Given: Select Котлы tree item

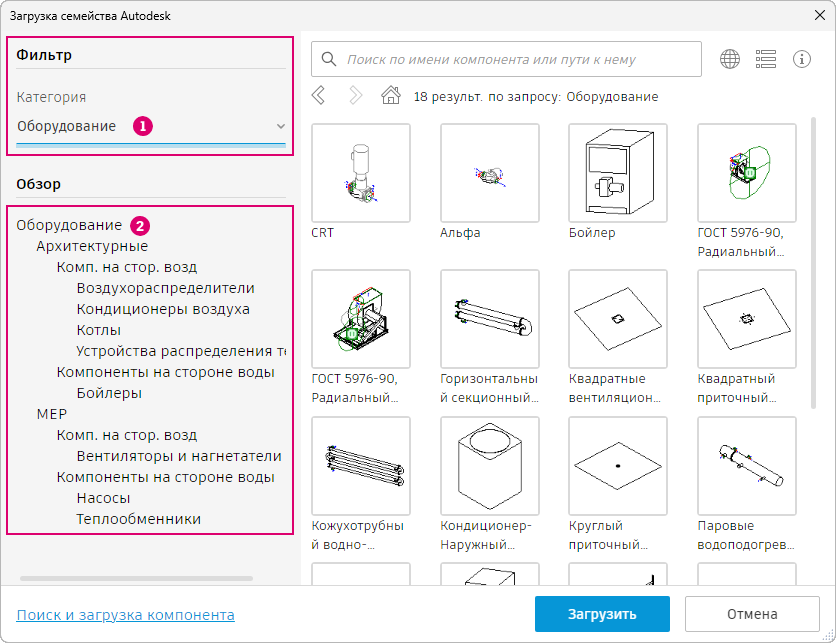Looking at the screenshot, I should [99, 331].
